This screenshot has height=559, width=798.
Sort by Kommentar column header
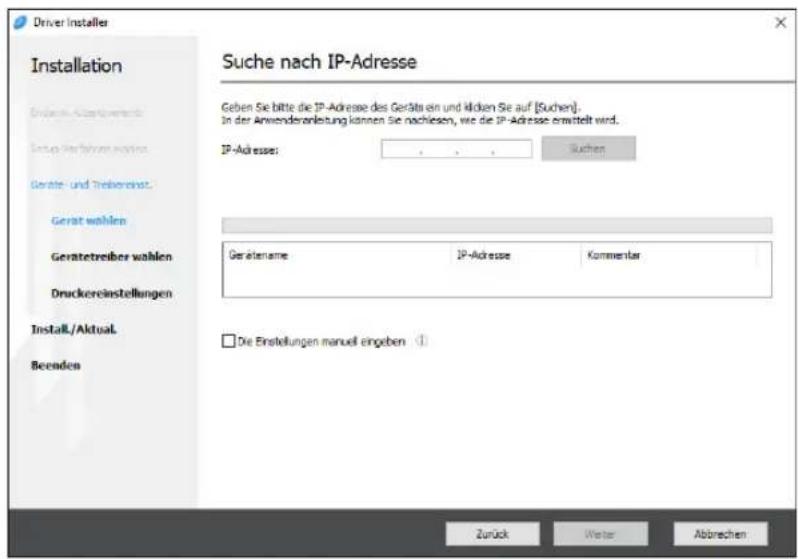[x=669, y=255]
